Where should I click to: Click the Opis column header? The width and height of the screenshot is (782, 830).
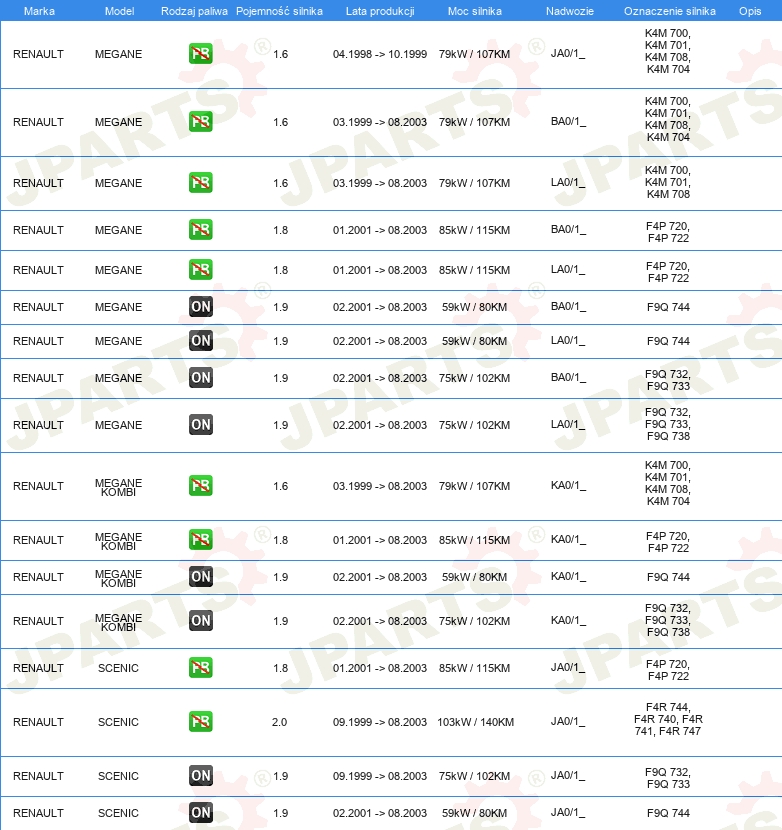(x=750, y=11)
